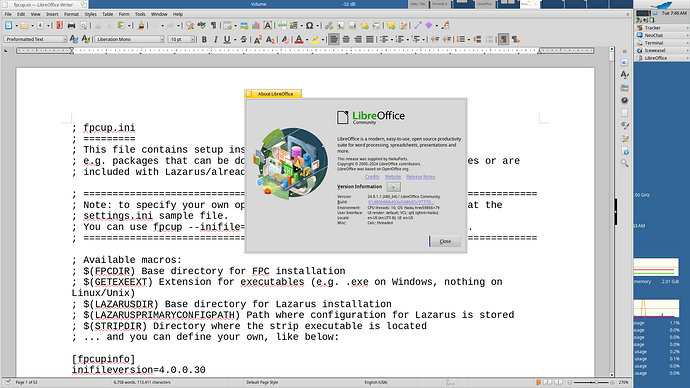Insert a special character (Omega icon)
690x388 pixels.
[x=309, y=26]
